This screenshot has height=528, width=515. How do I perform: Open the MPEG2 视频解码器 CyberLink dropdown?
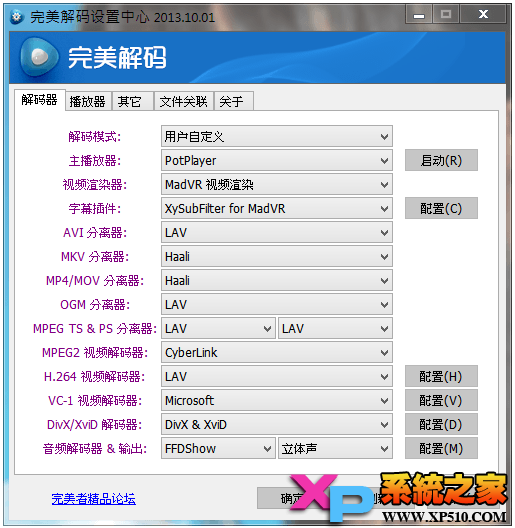pos(277,353)
